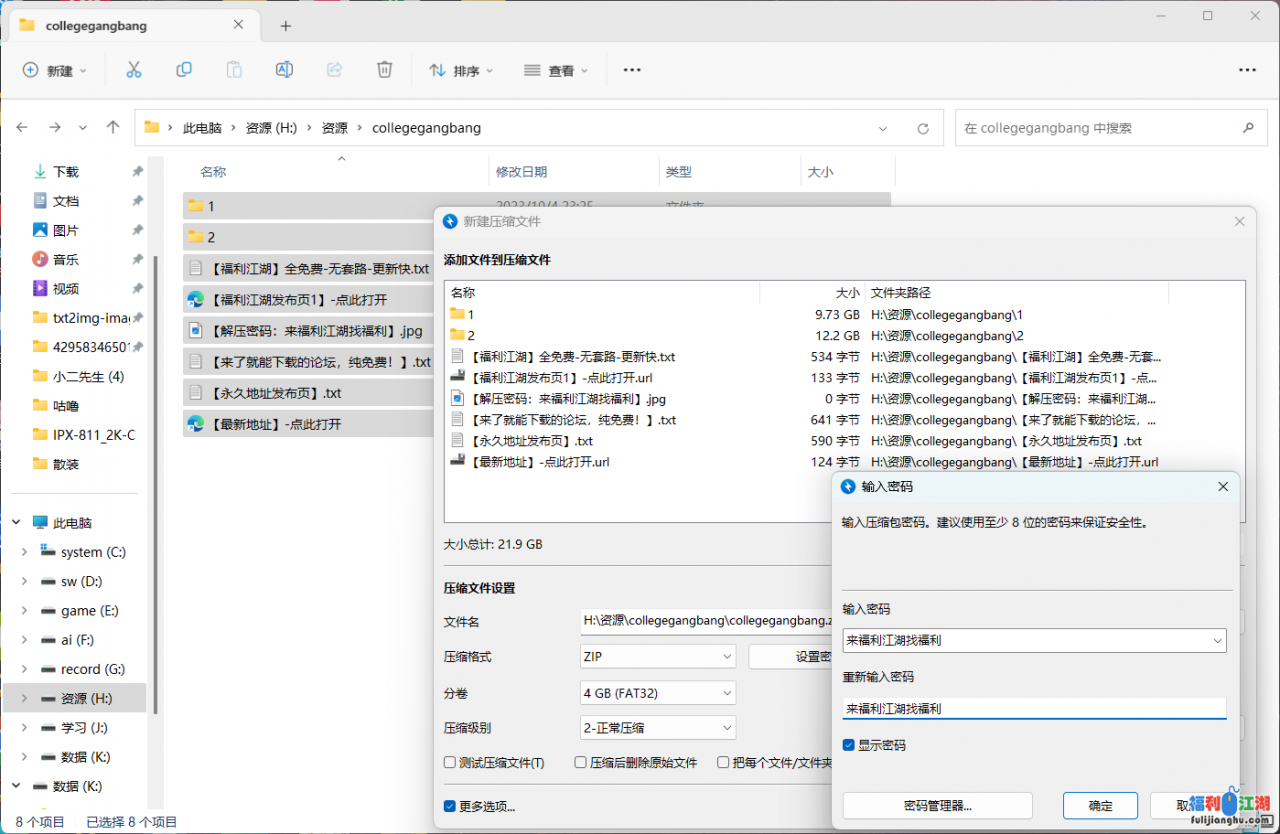Click the Back navigation arrow
This screenshot has height=834, width=1280.
(22, 128)
